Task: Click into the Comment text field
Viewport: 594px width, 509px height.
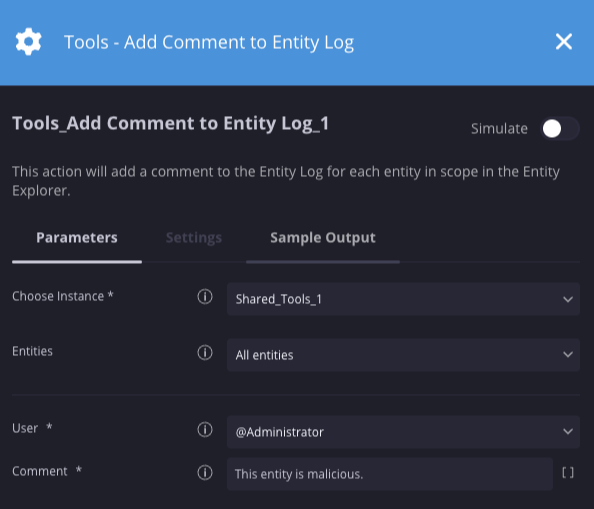Action: (390, 474)
